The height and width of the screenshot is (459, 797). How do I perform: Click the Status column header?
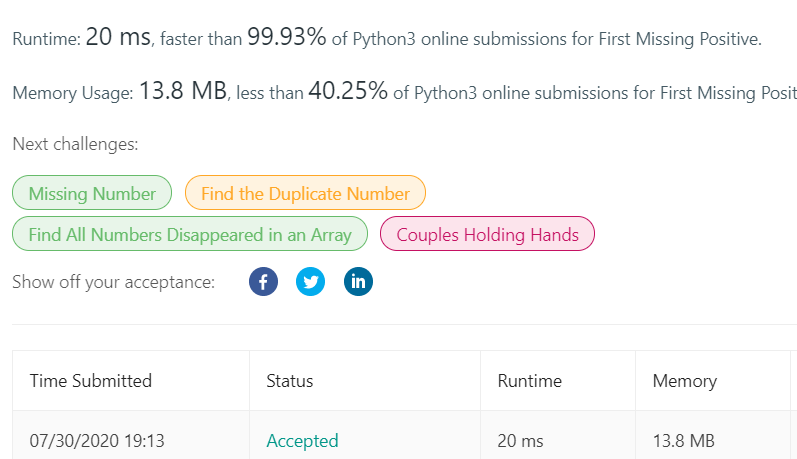(x=289, y=380)
